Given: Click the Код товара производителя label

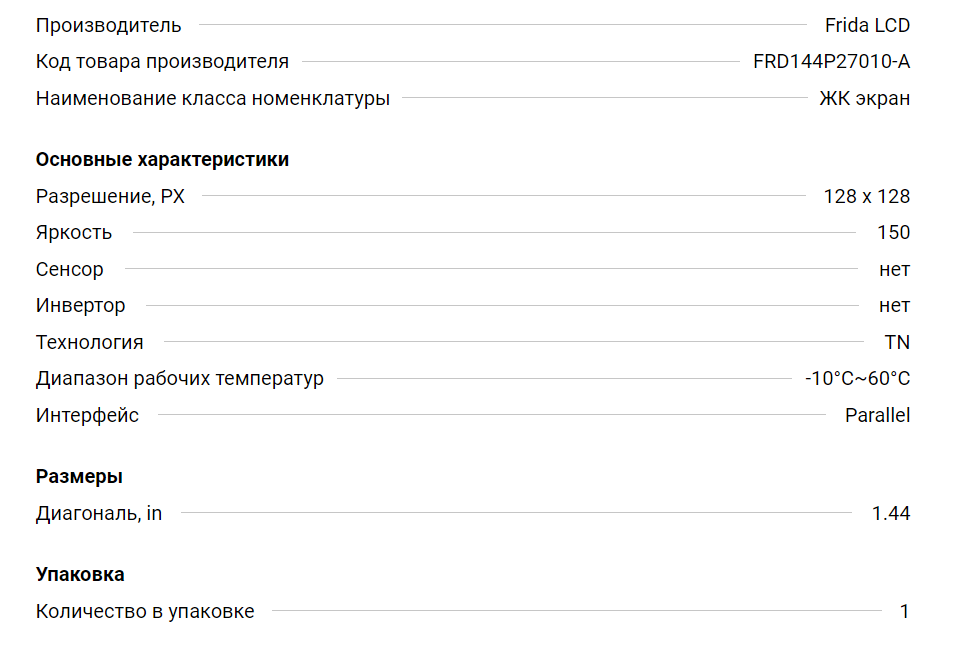Looking at the screenshot, I should tap(162, 62).
